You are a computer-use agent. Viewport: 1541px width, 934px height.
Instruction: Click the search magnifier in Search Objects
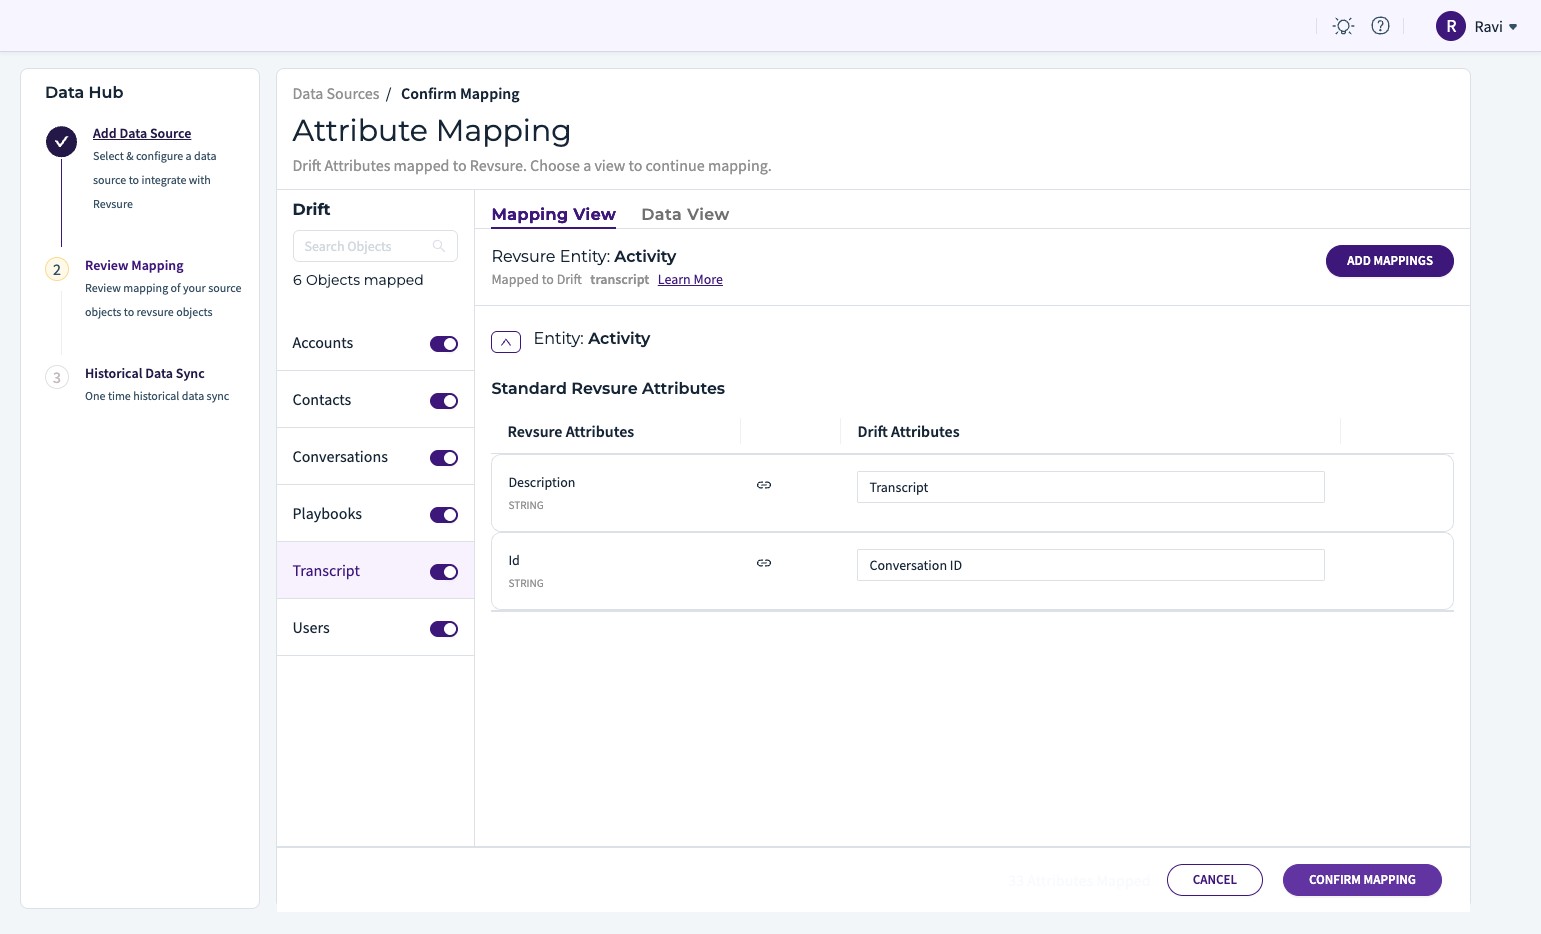pyautogui.click(x=438, y=246)
